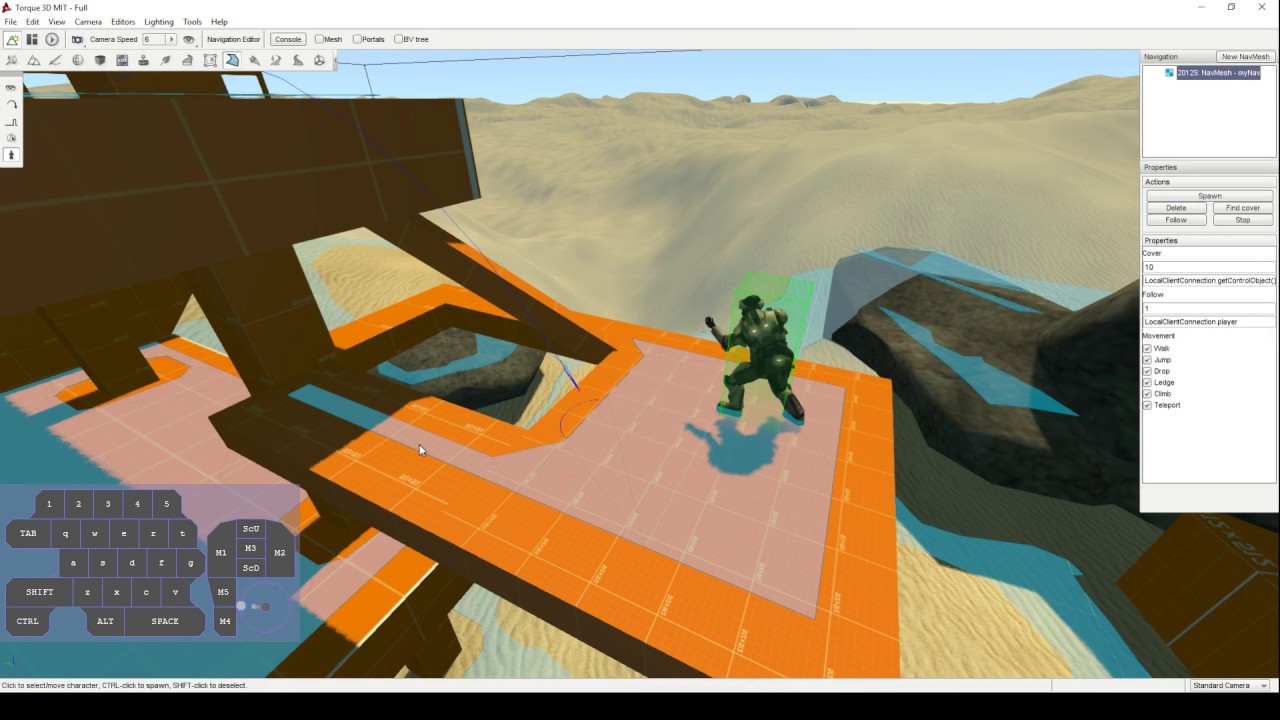This screenshot has width=1280, height=720.
Task: Select the eye view-mode tool in left palette
Action: [x=12, y=88]
